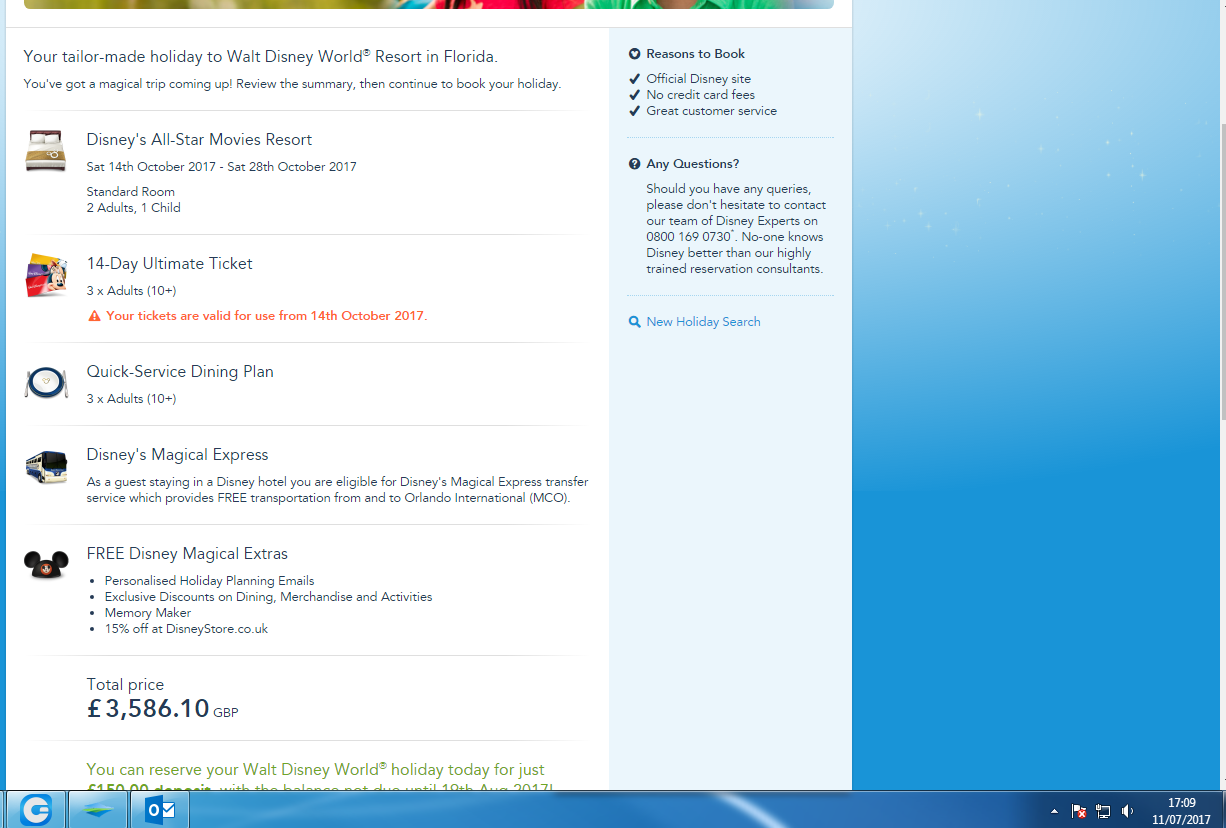Click Disney's All-Star Movies Resort heading
Viewport: 1226px width, 828px height.
(x=199, y=140)
